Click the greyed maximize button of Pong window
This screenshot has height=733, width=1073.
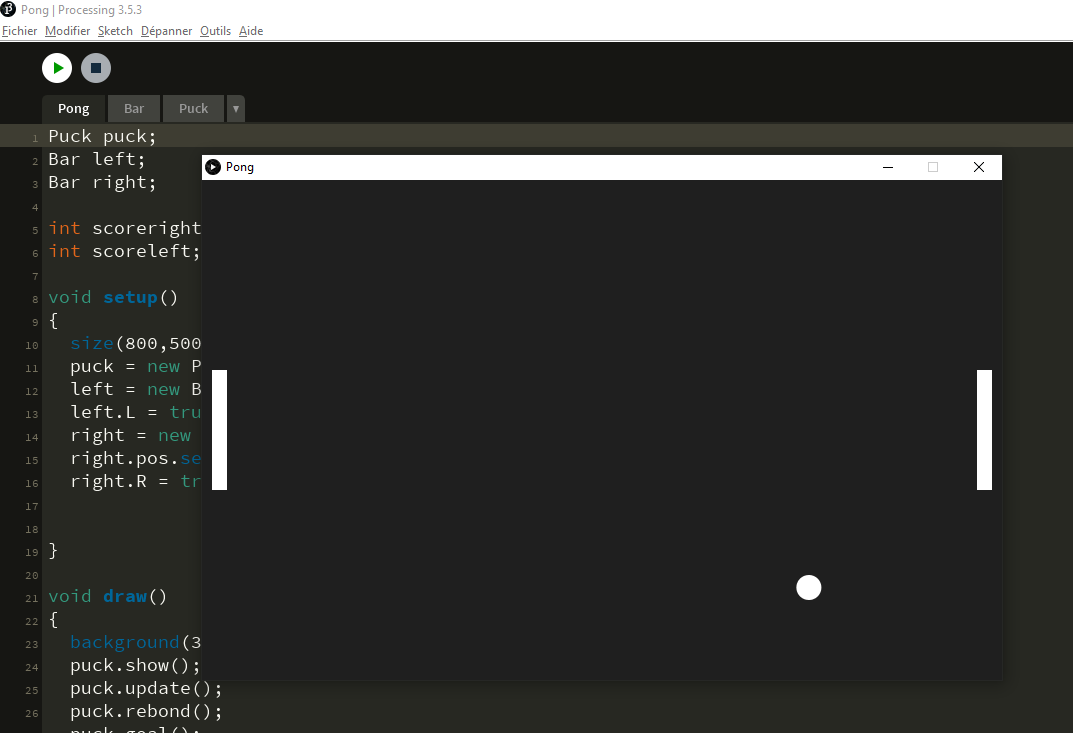tap(933, 167)
